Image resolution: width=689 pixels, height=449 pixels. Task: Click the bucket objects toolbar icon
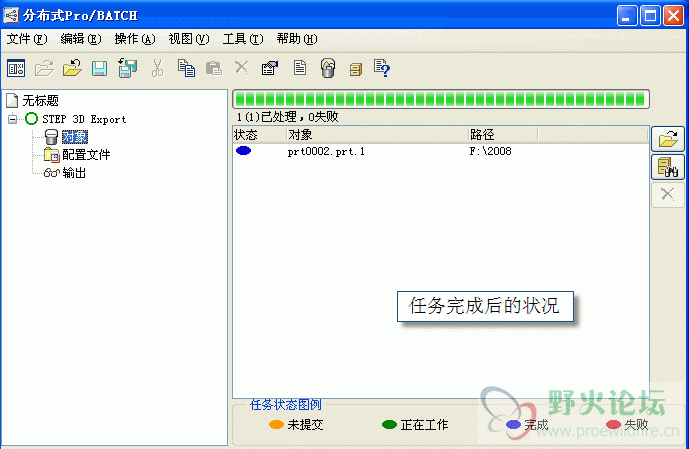(328, 69)
